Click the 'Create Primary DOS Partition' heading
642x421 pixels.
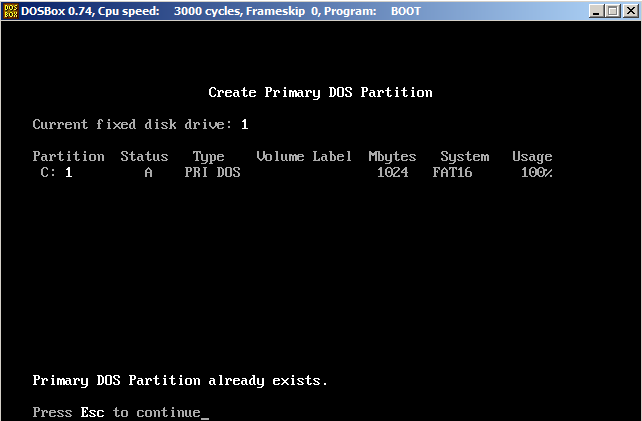(x=320, y=93)
